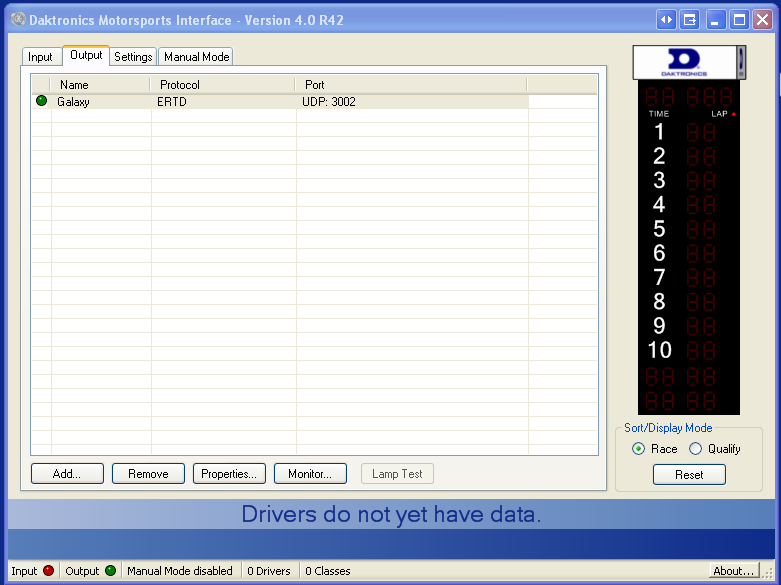This screenshot has height=585, width=781.
Task: Open the About dialog
Action: pos(733,571)
